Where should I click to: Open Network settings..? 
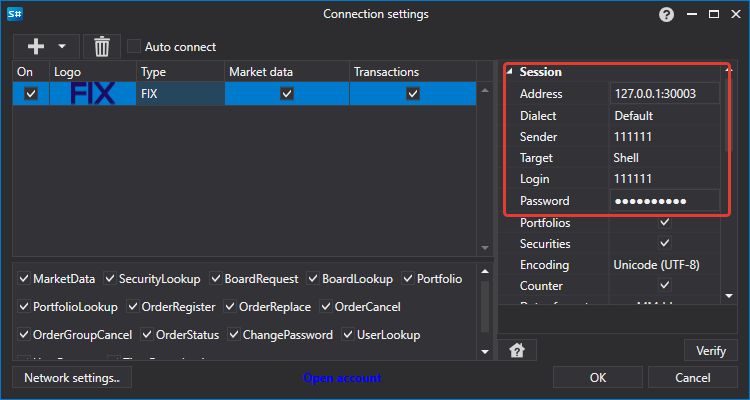point(72,378)
